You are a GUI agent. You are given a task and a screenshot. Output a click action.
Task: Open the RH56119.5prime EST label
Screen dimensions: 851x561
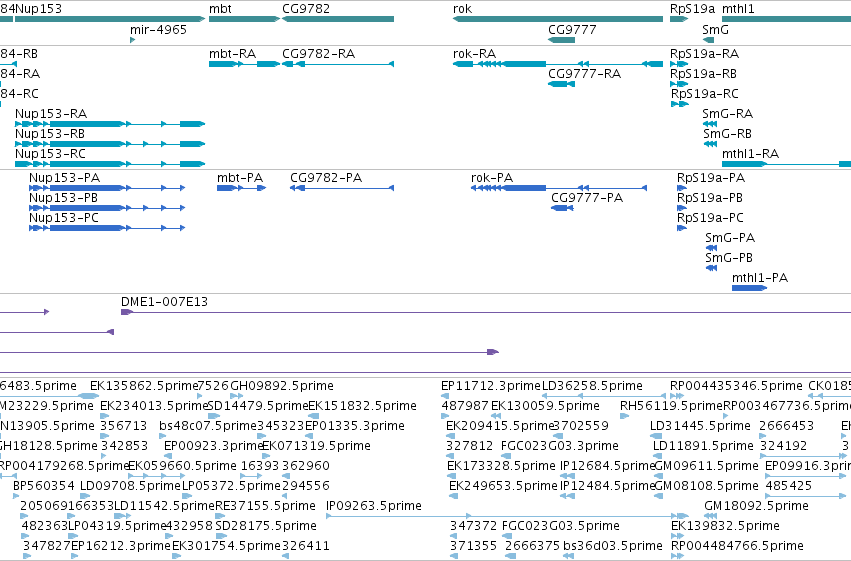click(671, 406)
